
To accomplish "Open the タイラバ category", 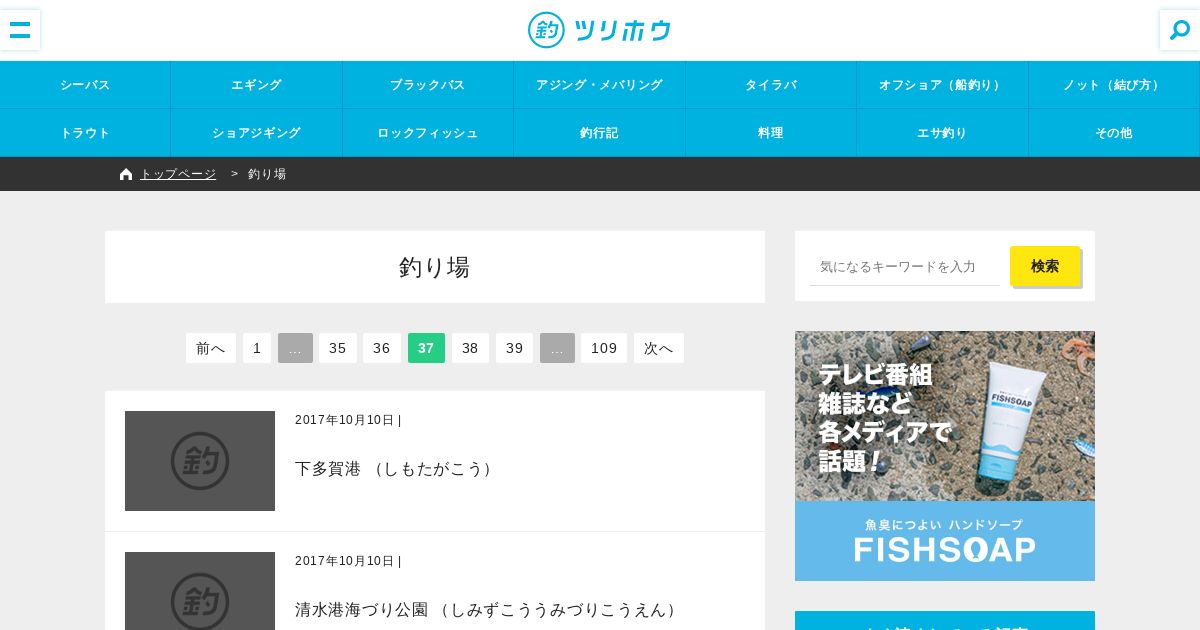I will (x=771, y=85).
